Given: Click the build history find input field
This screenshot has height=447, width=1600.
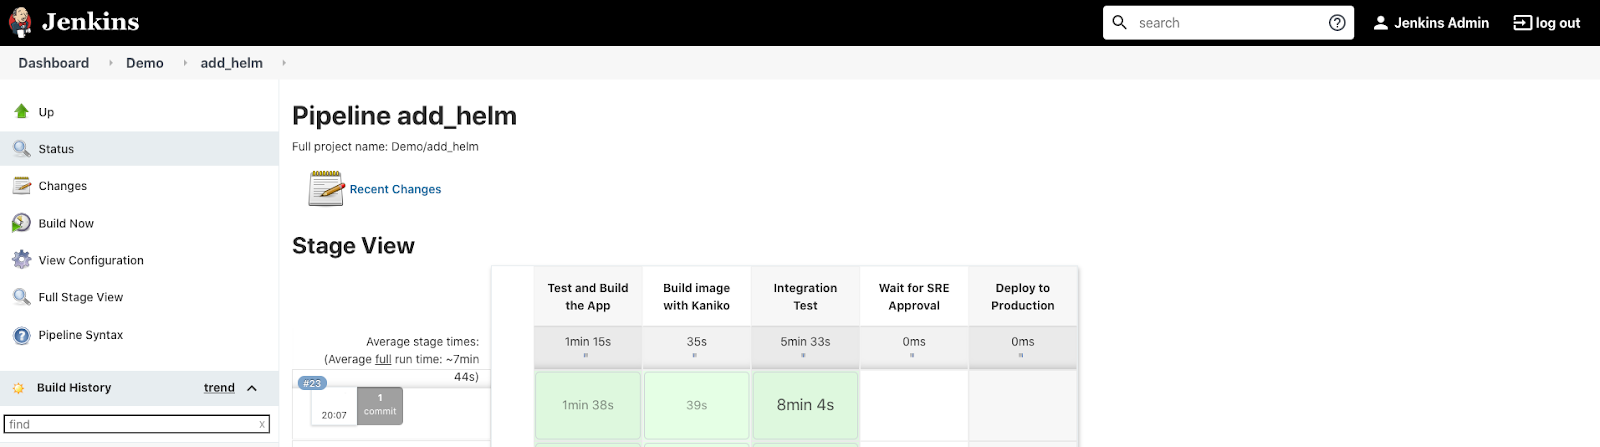Looking at the screenshot, I should [130, 425].
